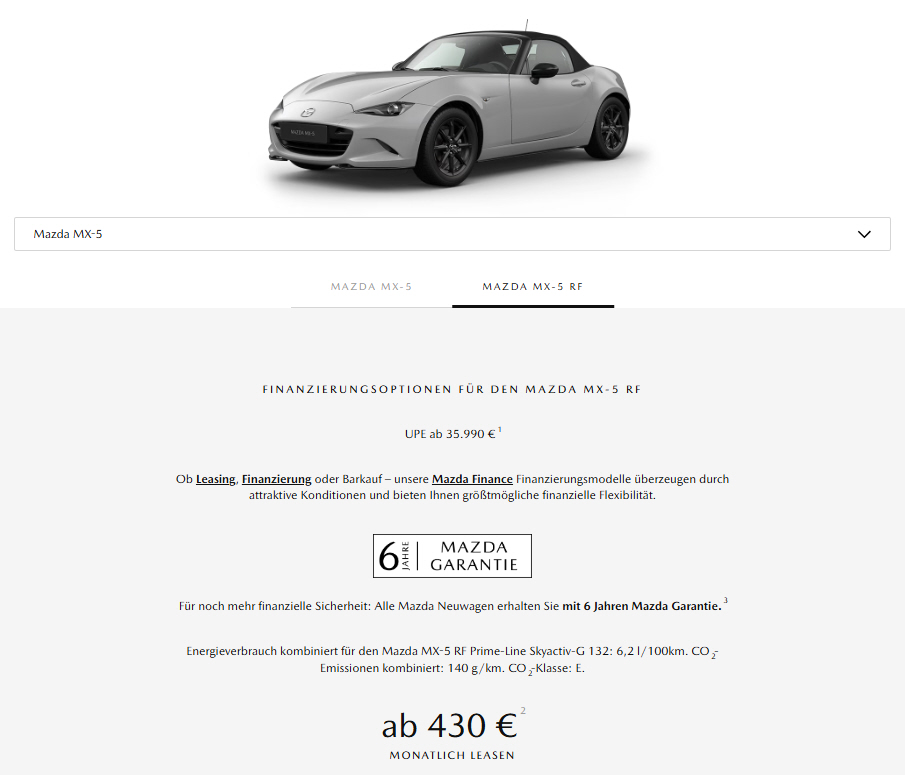Click footnote 3 after Mazda Garantie text
Image resolution: width=905 pixels, height=775 pixels.
(x=726, y=601)
